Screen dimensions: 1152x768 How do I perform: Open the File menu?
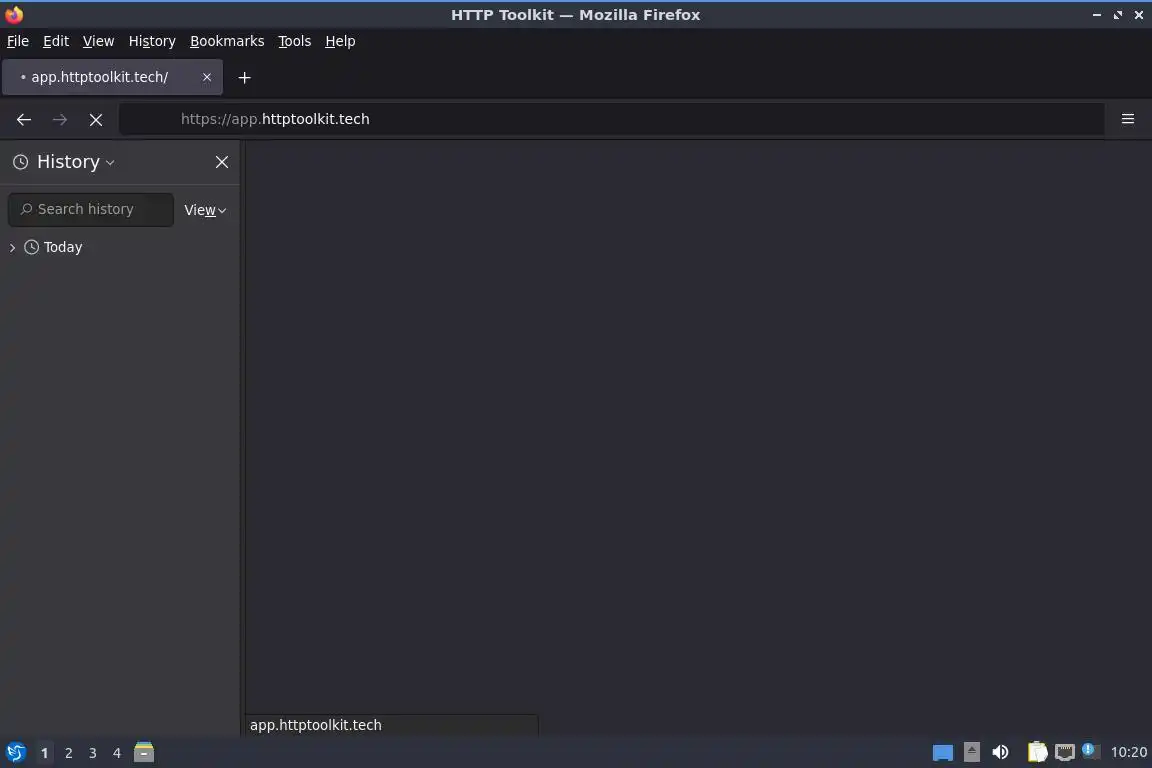tap(18, 41)
